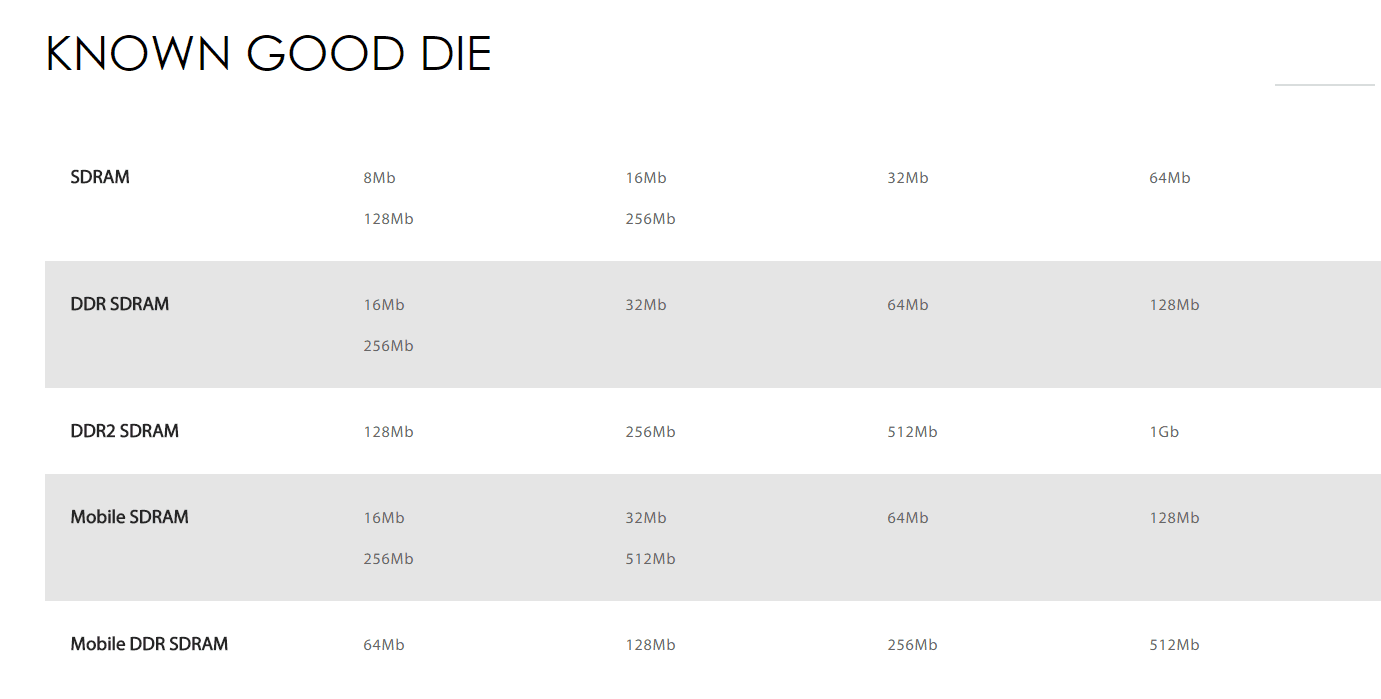Open SDRAM 64Mb density link
This screenshot has height=699, width=1381.
tap(1169, 178)
